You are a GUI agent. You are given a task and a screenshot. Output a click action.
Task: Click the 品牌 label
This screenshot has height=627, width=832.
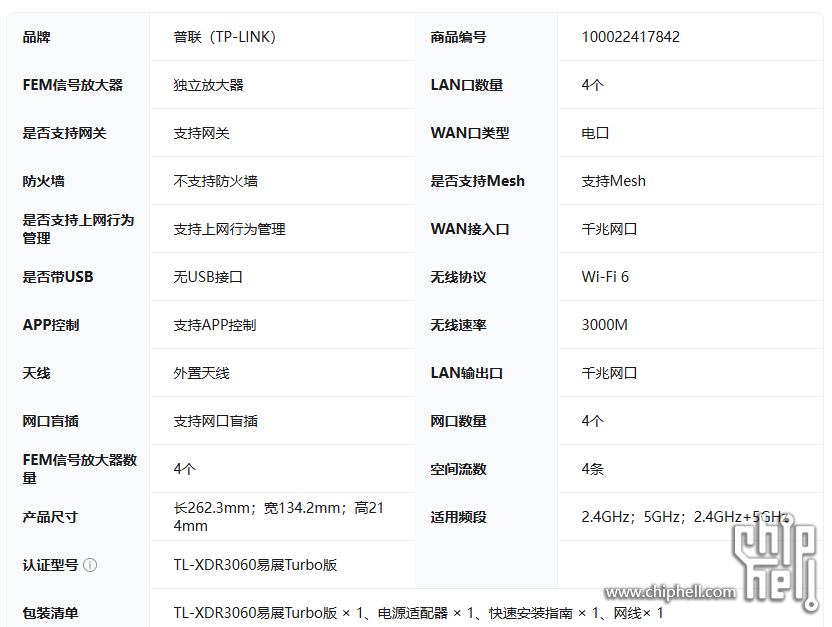(x=36, y=37)
